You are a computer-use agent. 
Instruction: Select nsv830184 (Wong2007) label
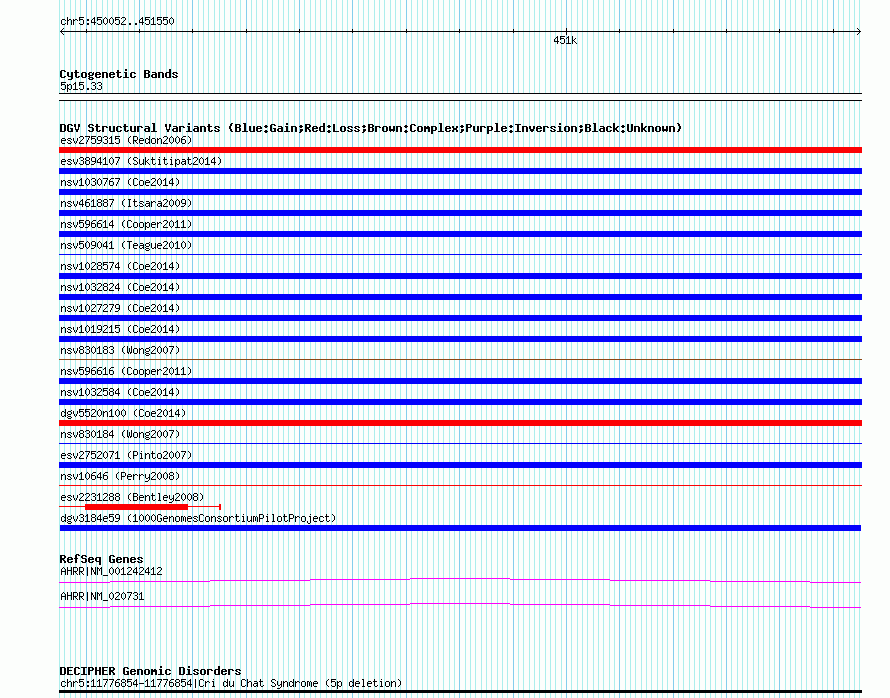coord(120,434)
